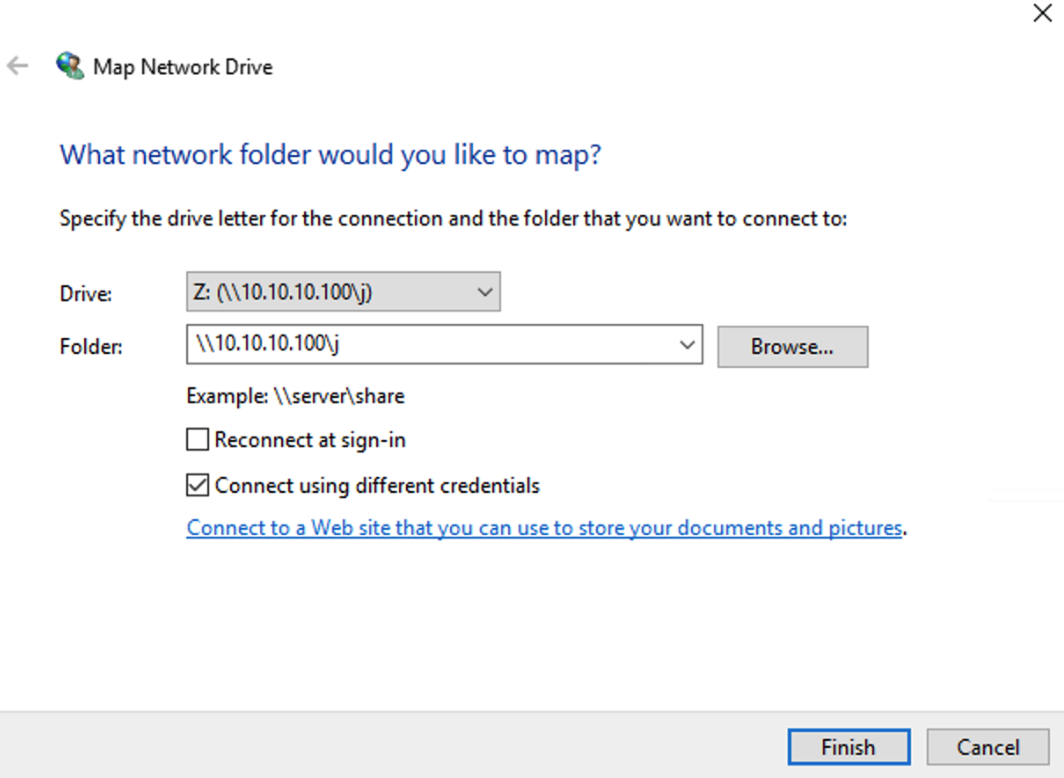Image resolution: width=1064 pixels, height=778 pixels.
Task: Click the Map Network Drive globe icon
Action: [70, 66]
